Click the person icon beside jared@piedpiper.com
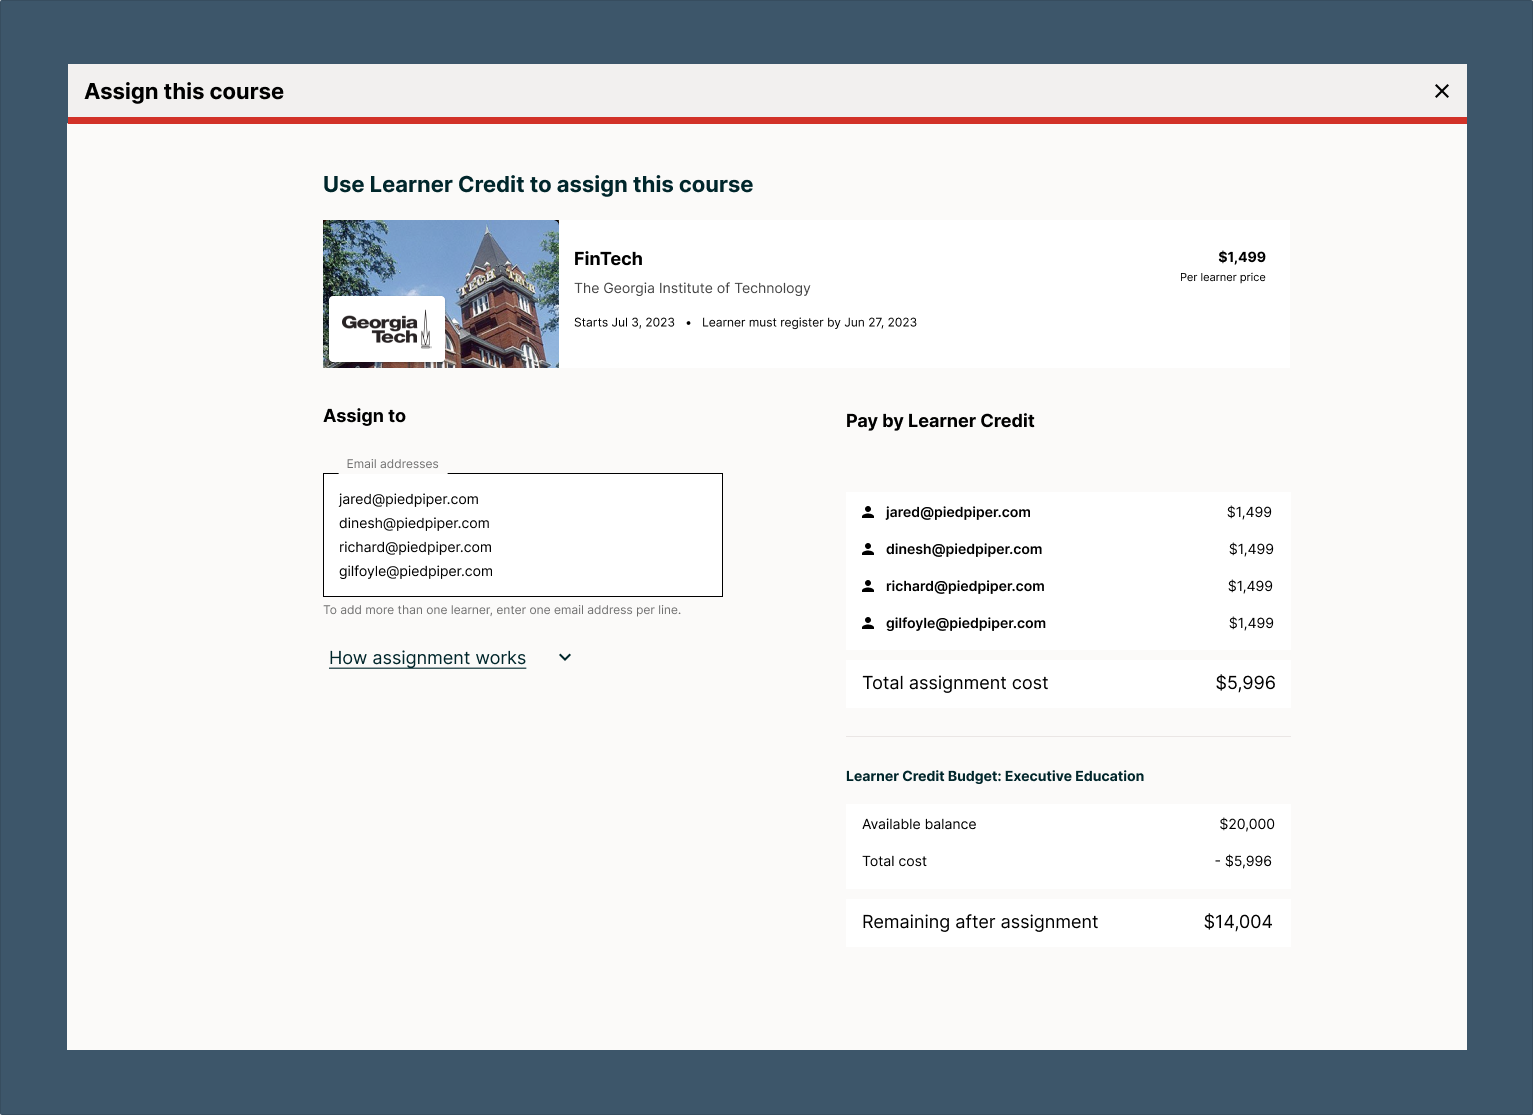This screenshot has width=1533, height=1115. point(868,512)
